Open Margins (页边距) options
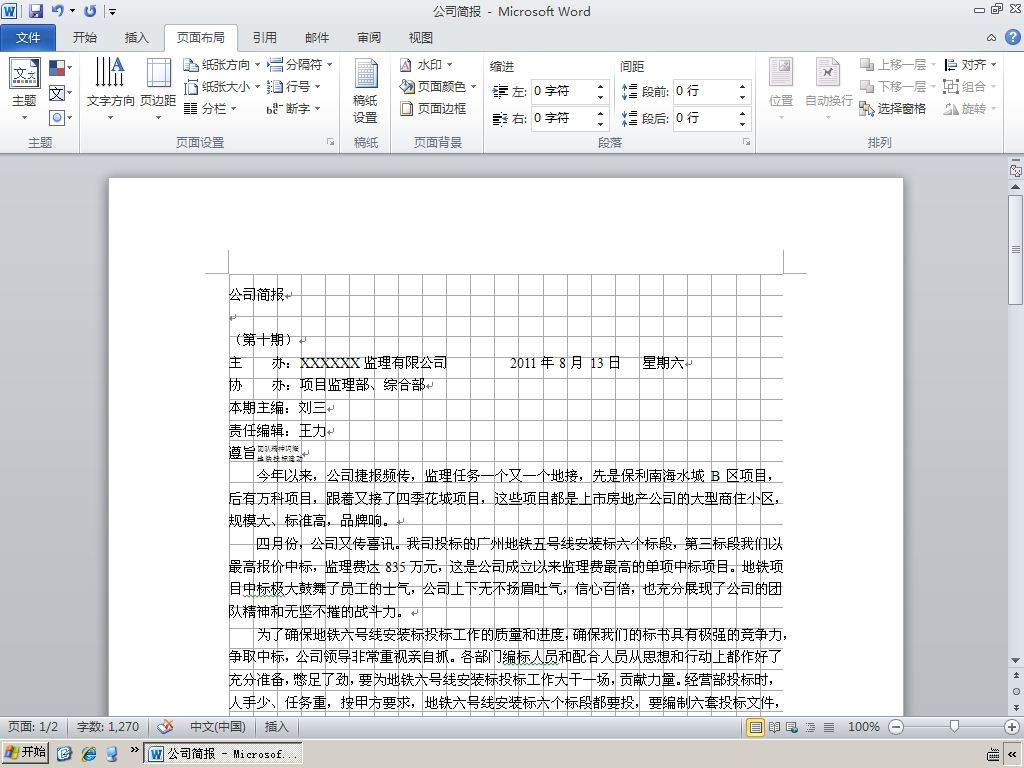Screen dimensions: 1024x768 158,90
